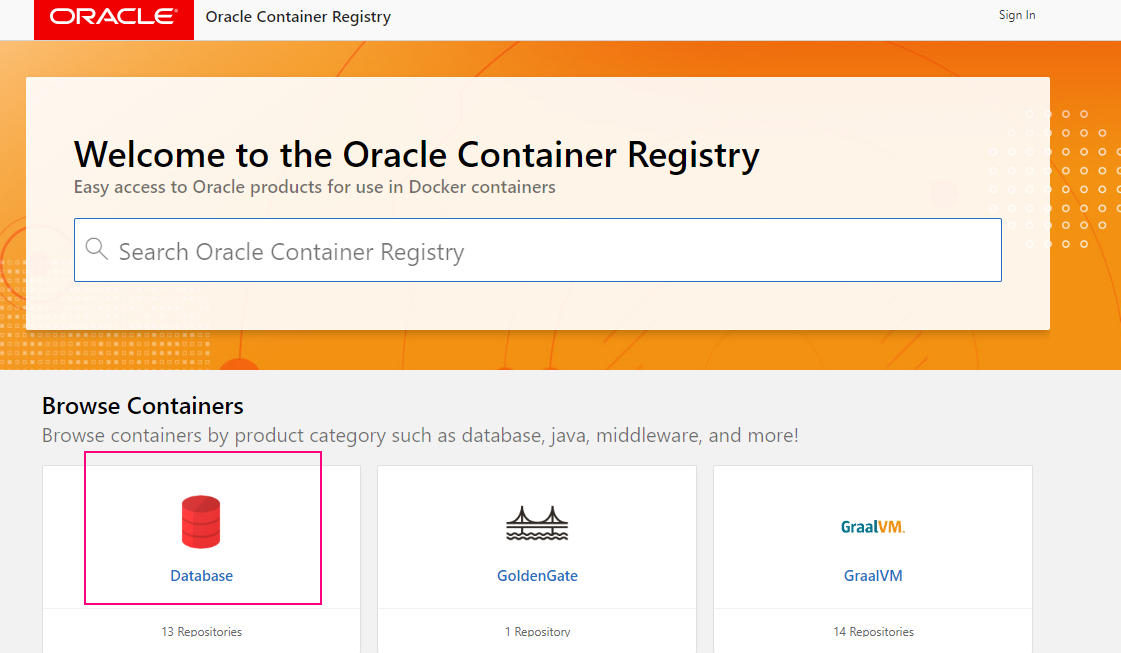Click the Database repository link
1121x653 pixels.
201,575
